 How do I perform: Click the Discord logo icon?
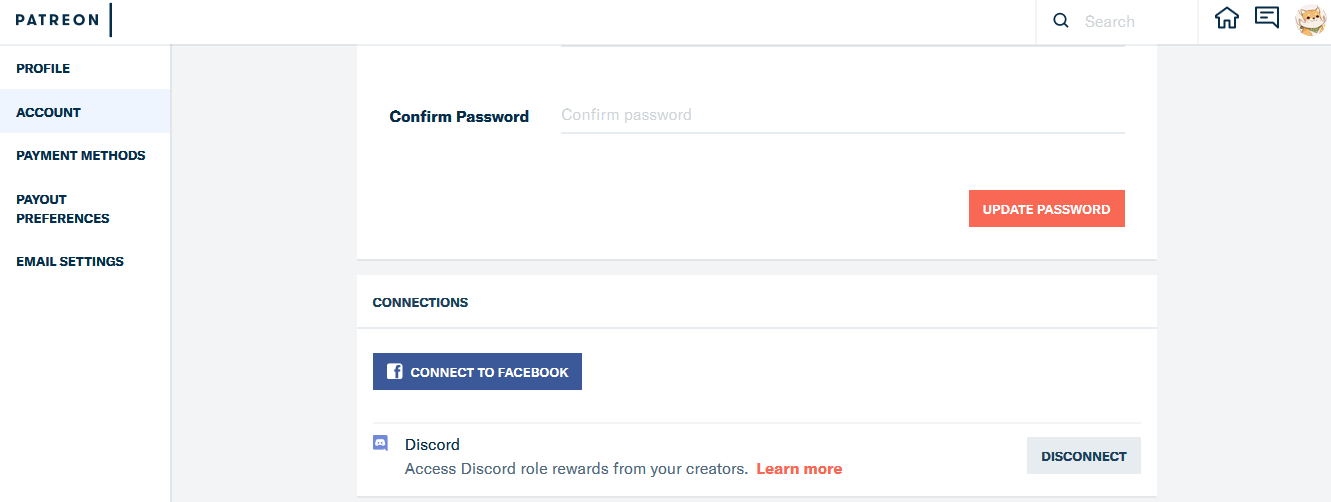point(381,443)
